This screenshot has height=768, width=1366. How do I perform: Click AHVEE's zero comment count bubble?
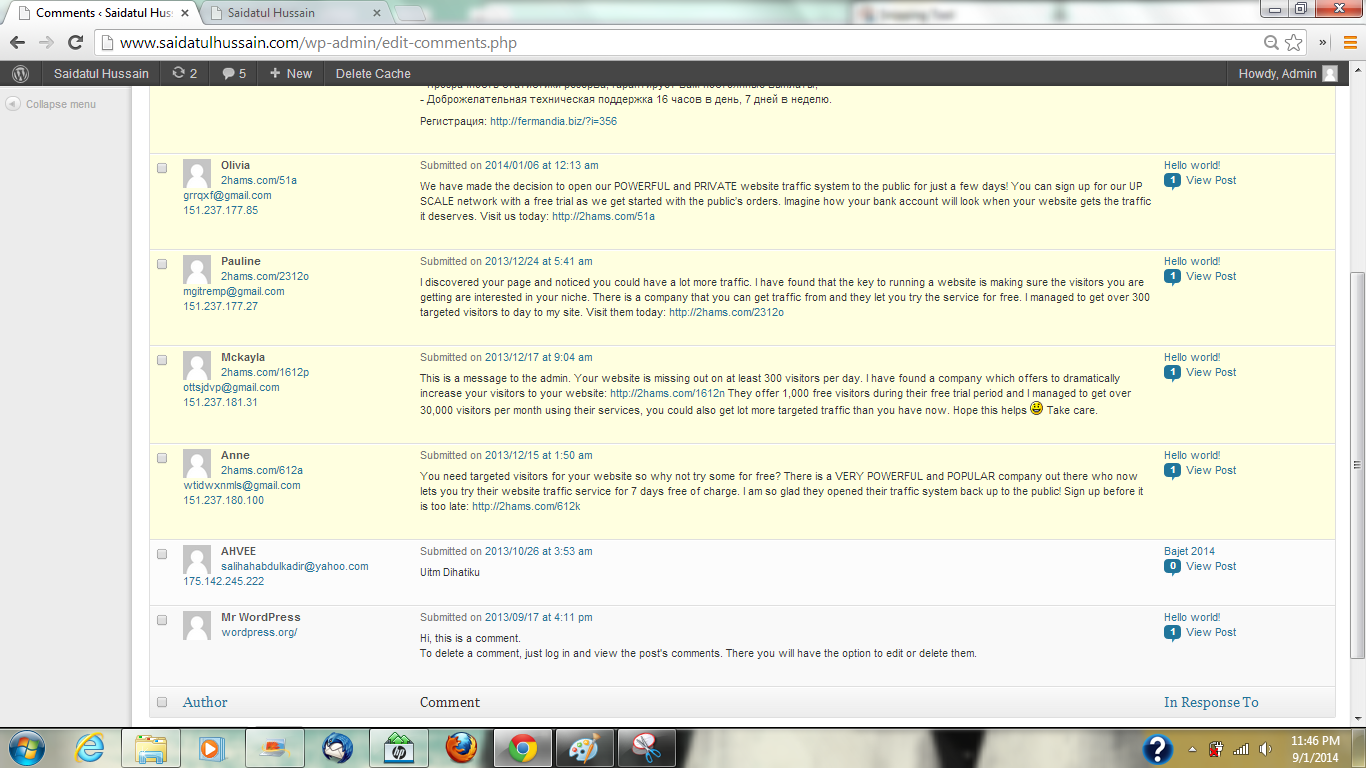pyautogui.click(x=1172, y=567)
